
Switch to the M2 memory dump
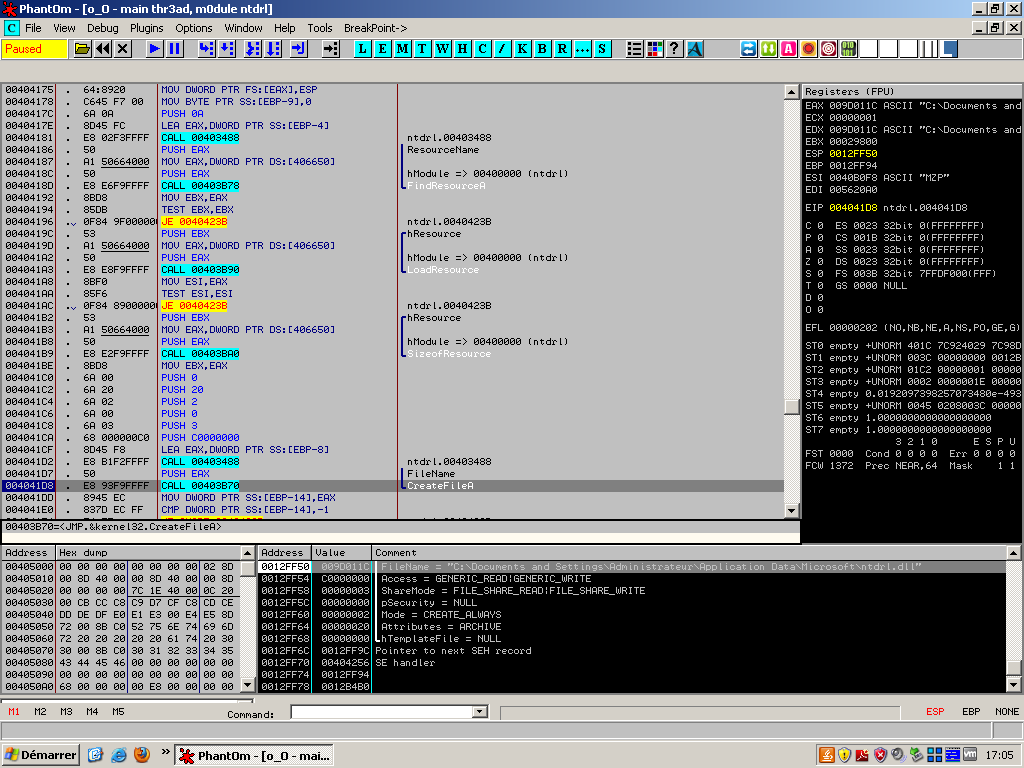40,712
